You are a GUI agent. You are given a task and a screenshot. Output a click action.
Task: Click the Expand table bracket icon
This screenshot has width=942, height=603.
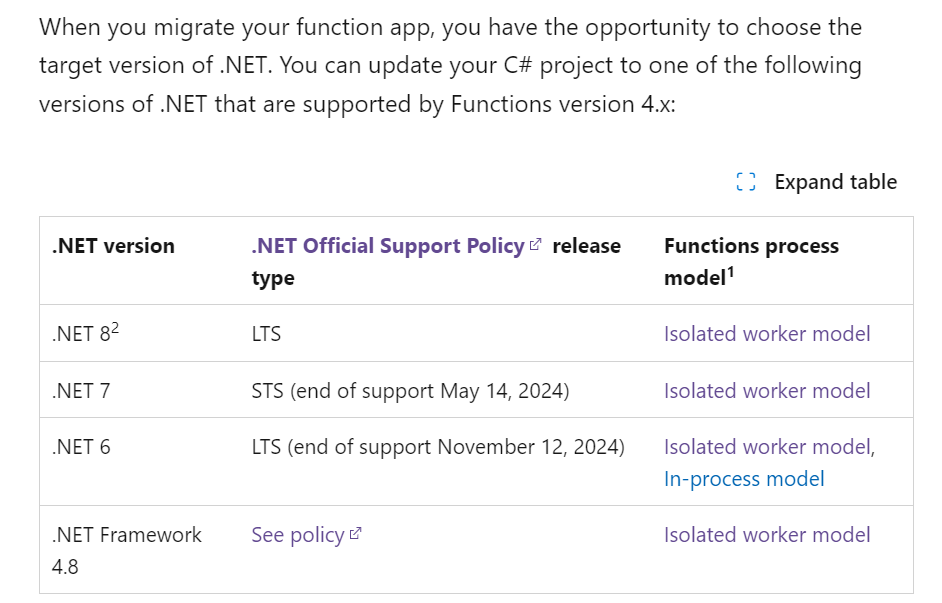[746, 181]
